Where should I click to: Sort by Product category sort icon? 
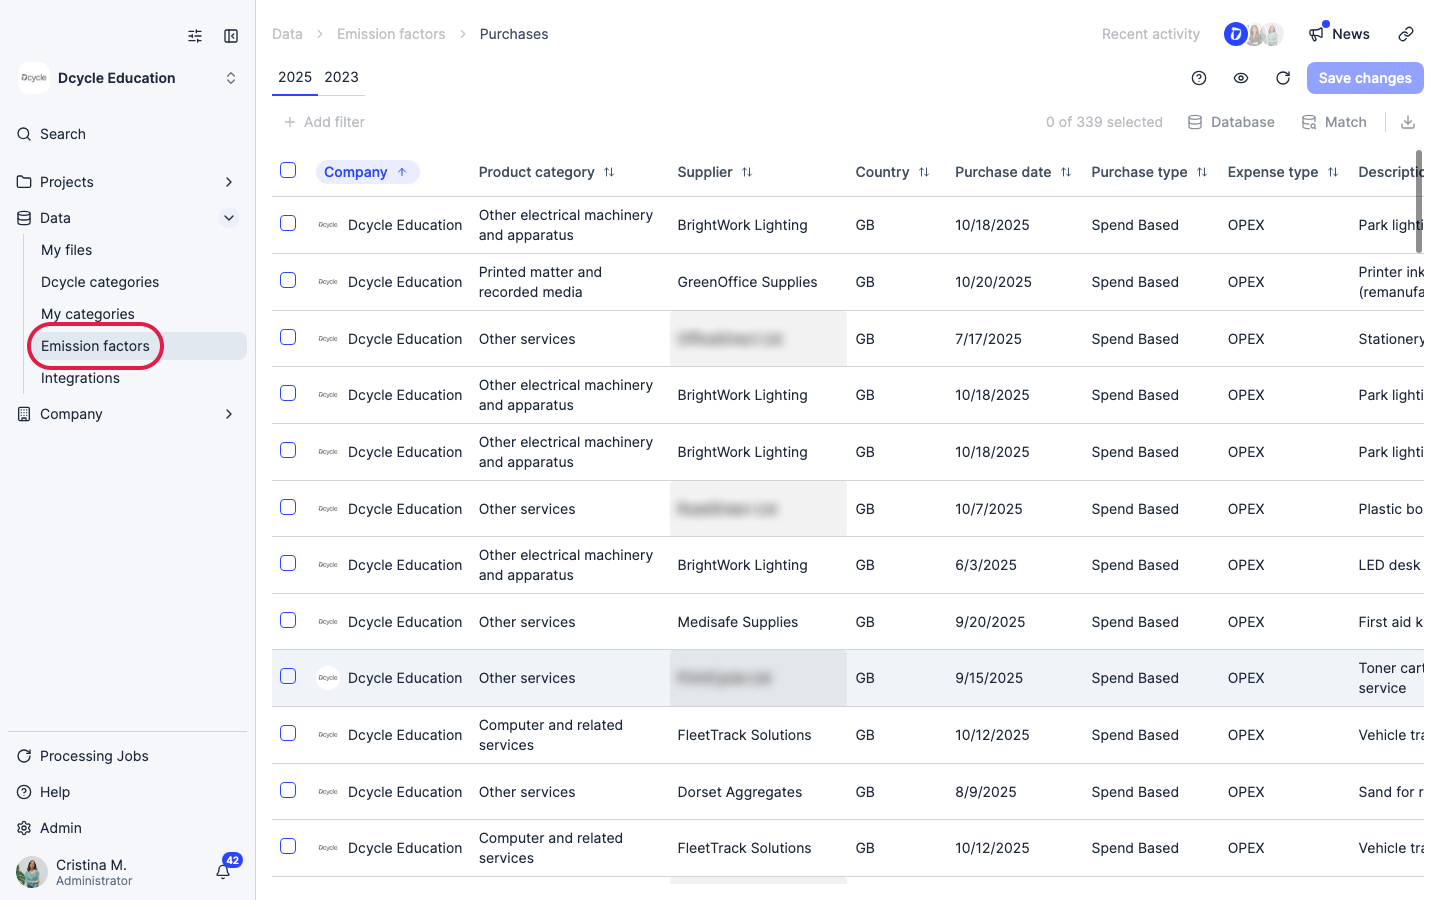coord(609,172)
